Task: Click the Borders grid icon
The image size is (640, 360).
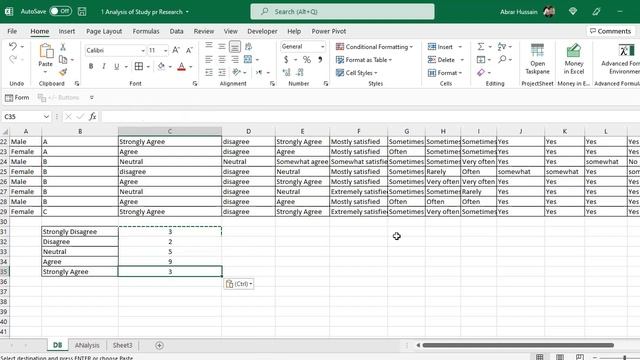Action: pos(139,66)
